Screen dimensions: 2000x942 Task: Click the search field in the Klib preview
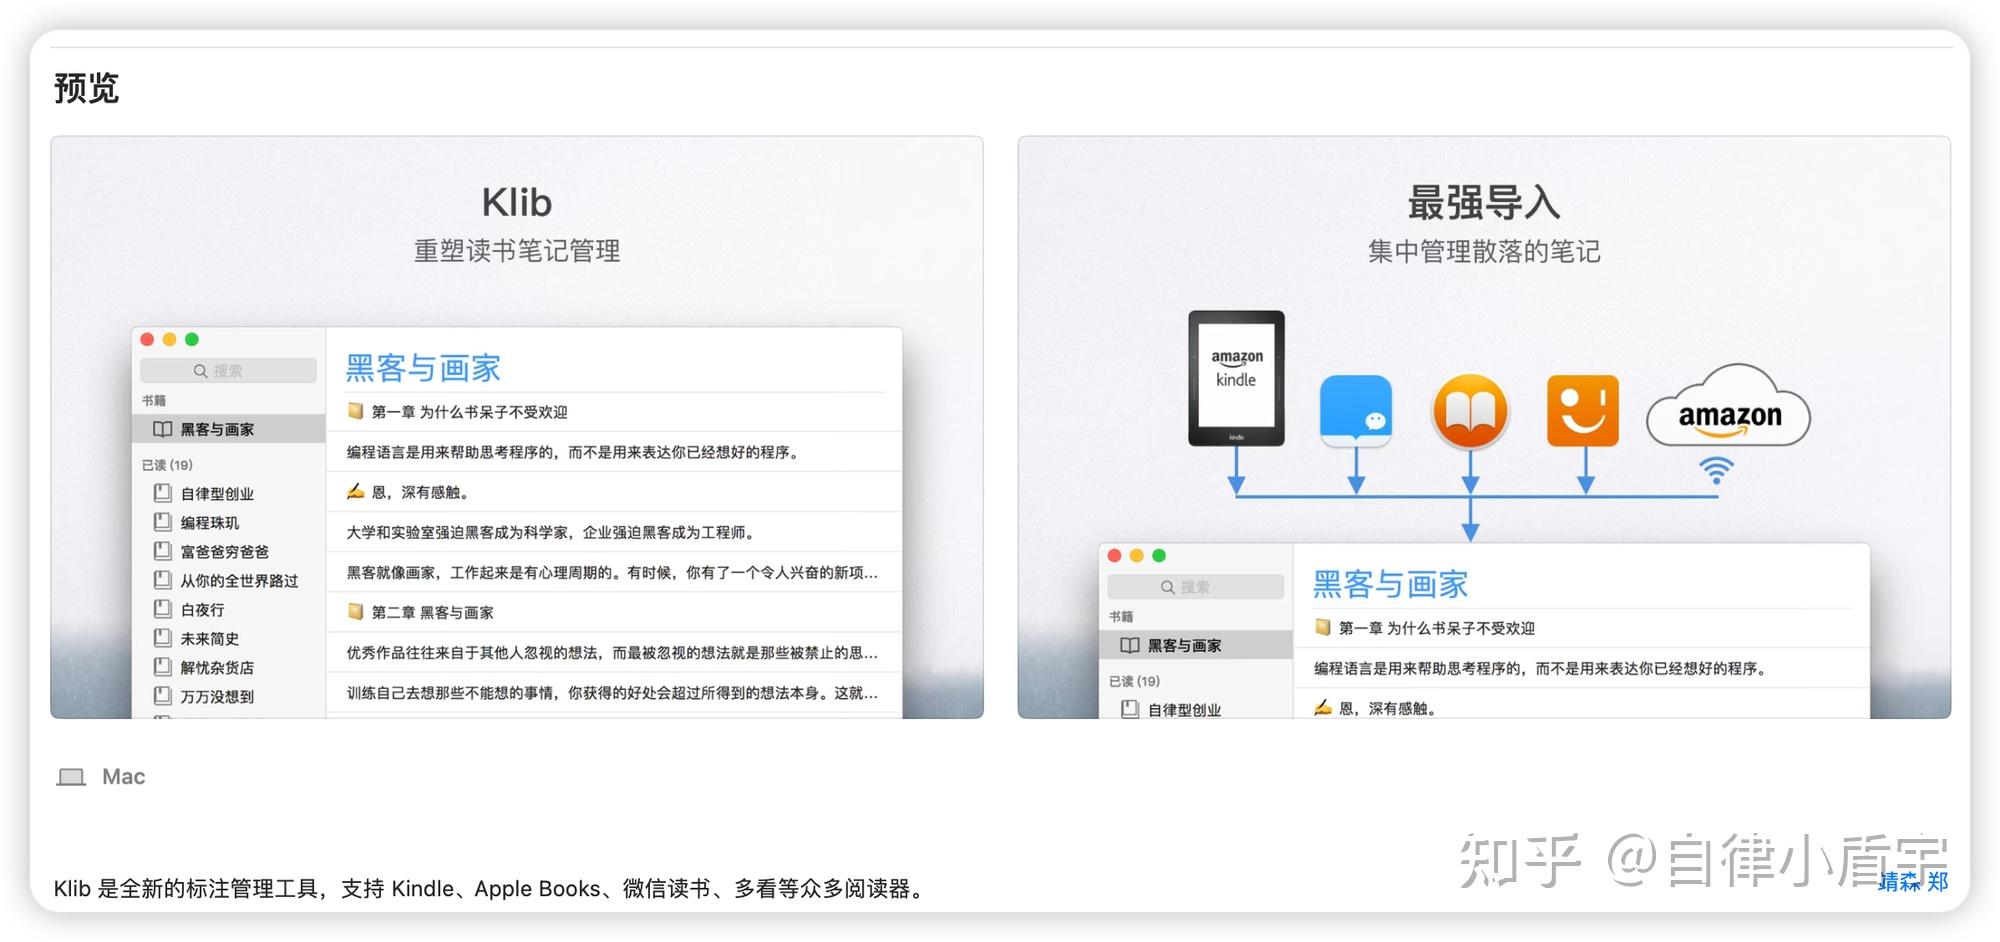pos(228,371)
